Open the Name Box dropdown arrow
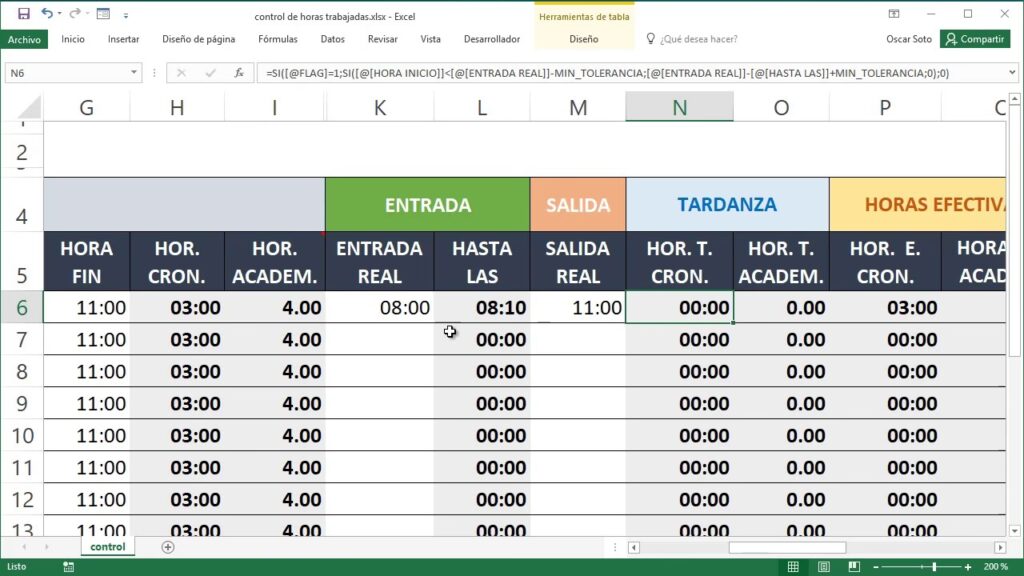1024x576 pixels. tap(134, 73)
